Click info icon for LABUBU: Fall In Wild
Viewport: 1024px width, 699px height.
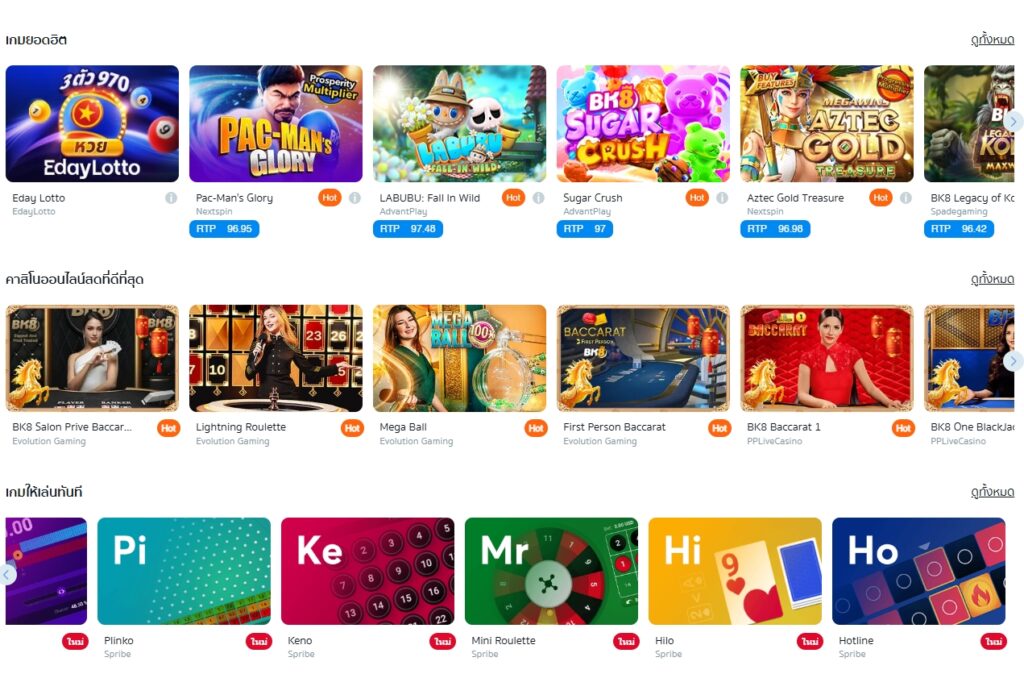pos(538,198)
